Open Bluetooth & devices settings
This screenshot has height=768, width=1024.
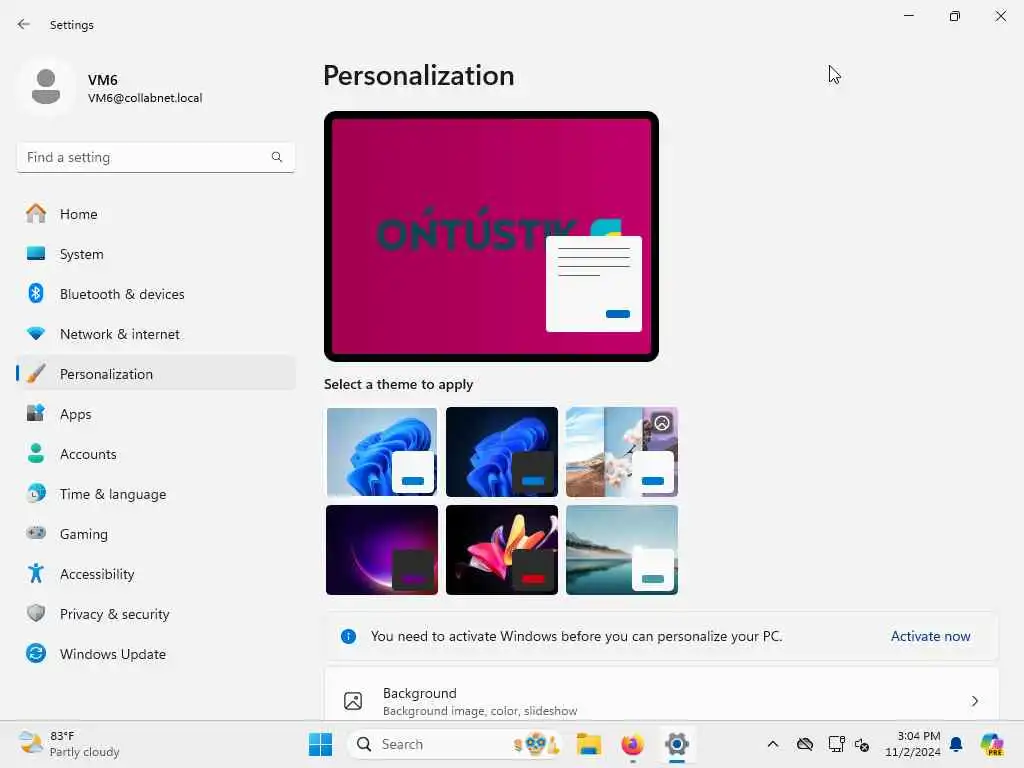tap(156, 294)
